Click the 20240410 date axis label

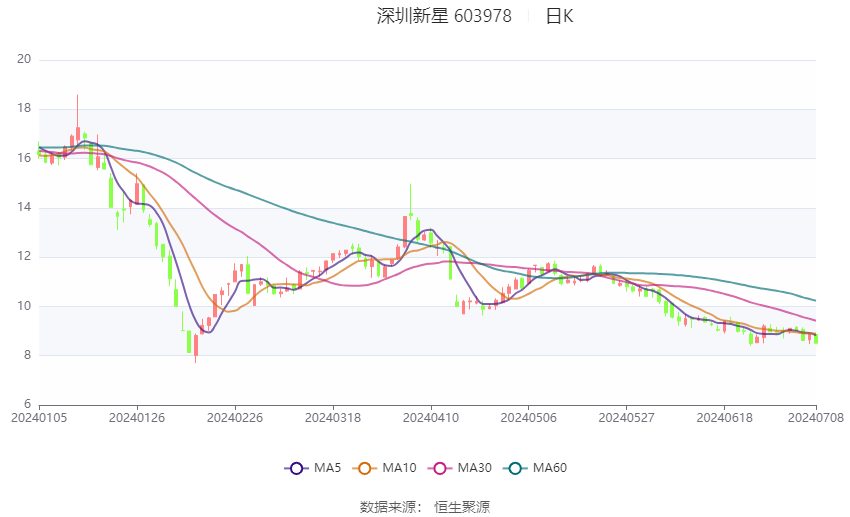431,418
